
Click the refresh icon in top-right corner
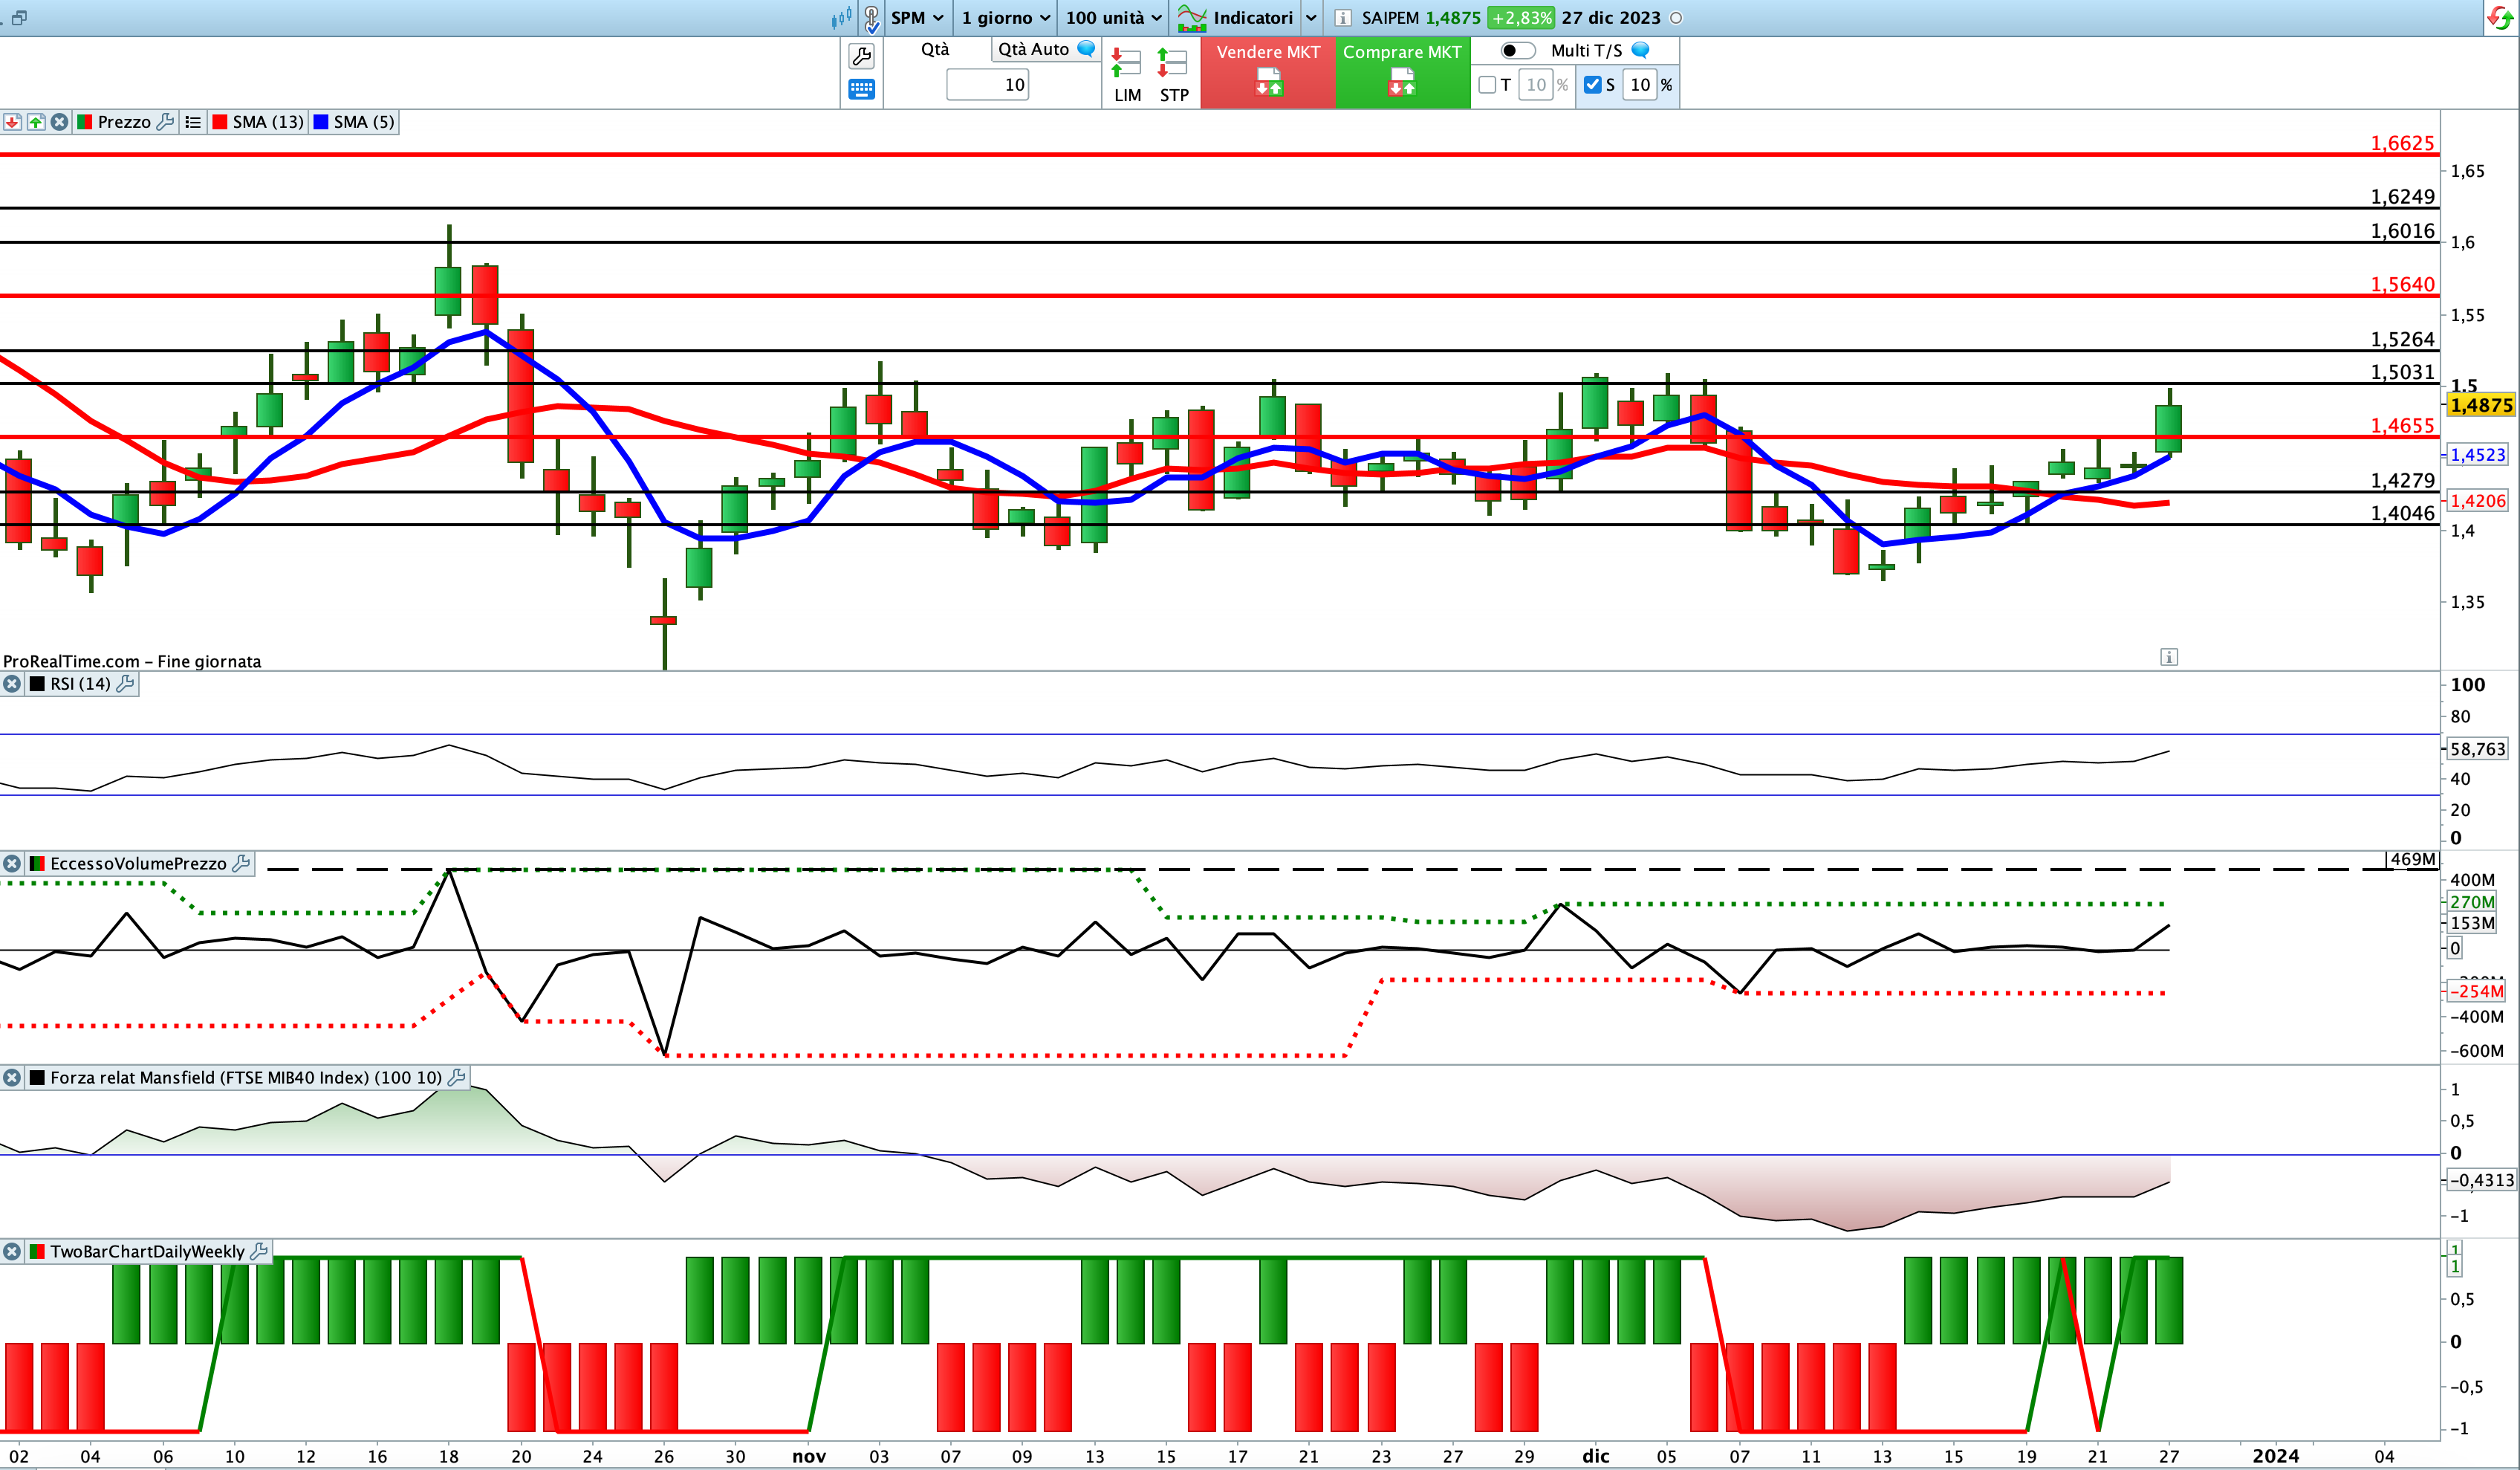coord(2500,18)
